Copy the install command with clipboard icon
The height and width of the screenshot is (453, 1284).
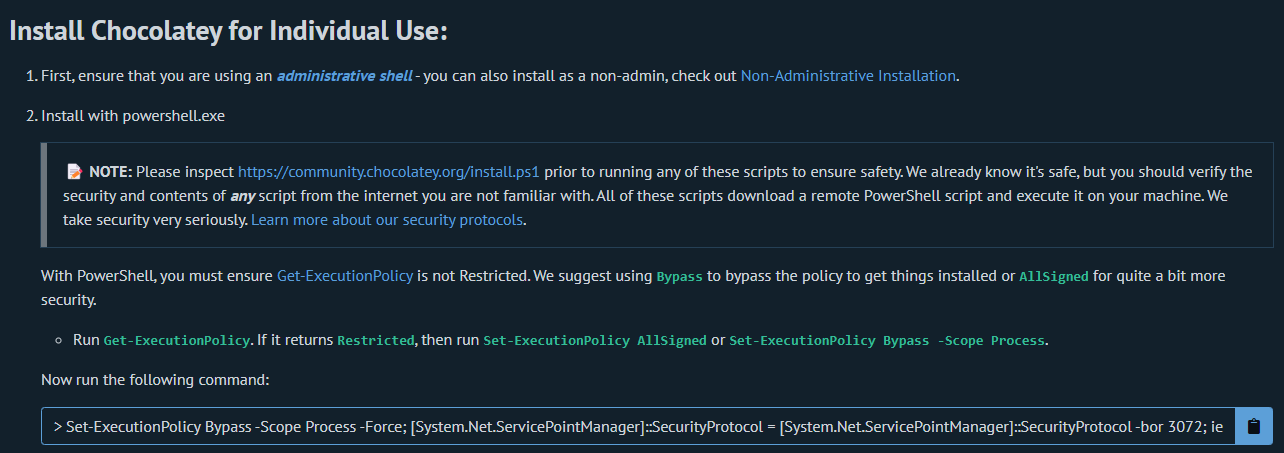coord(1254,427)
